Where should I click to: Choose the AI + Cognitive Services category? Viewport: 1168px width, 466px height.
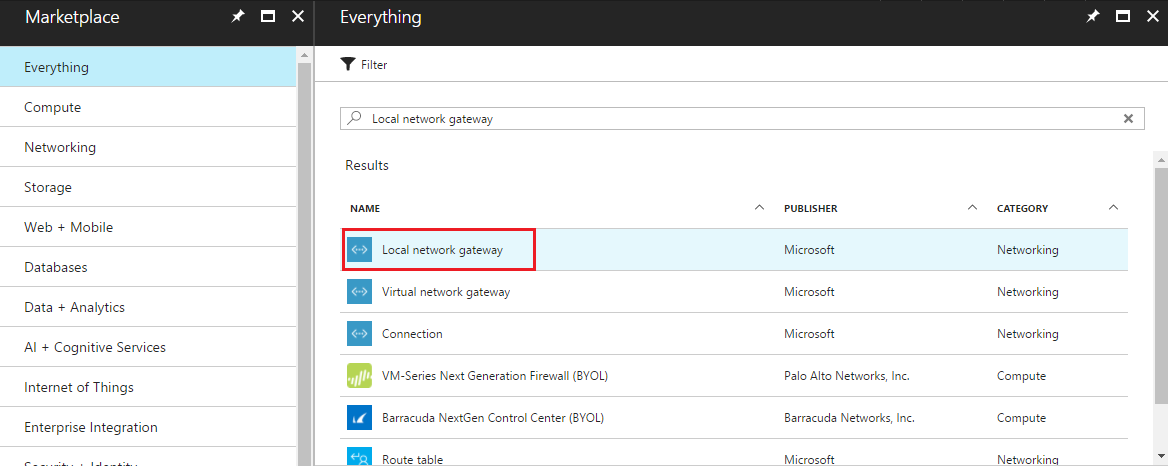tap(95, 347)
